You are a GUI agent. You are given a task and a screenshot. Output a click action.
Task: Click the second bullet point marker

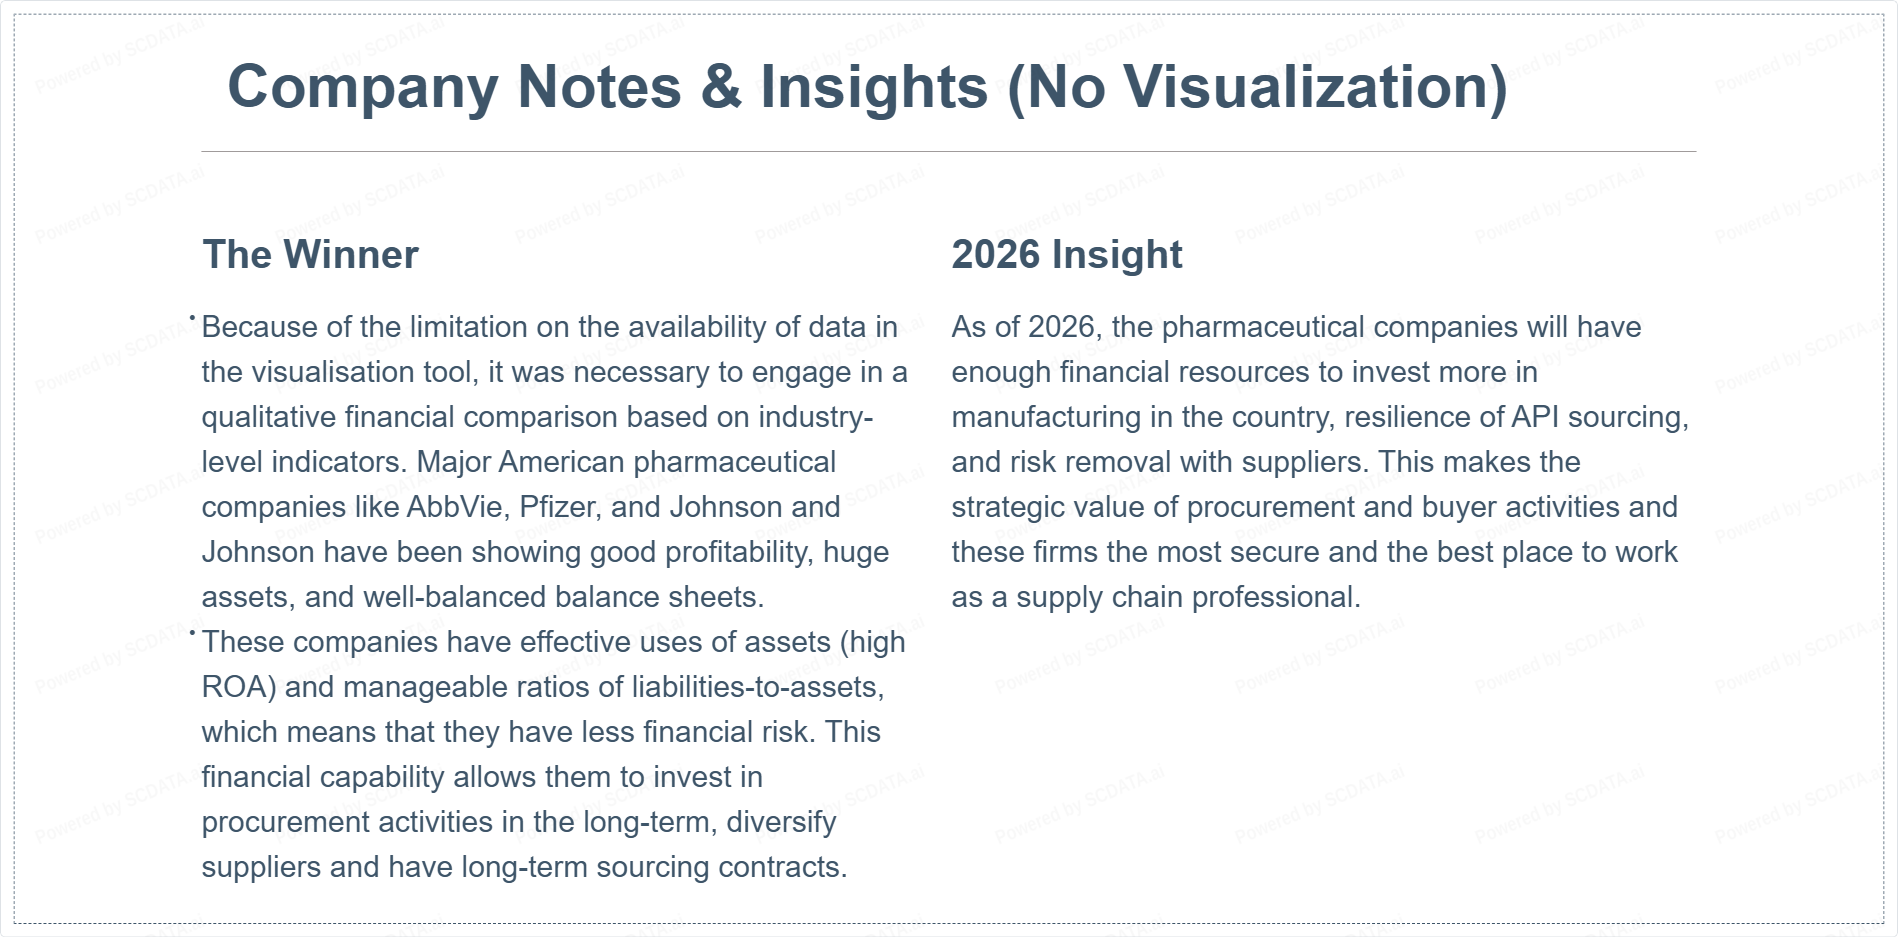[x=192, y=633]
